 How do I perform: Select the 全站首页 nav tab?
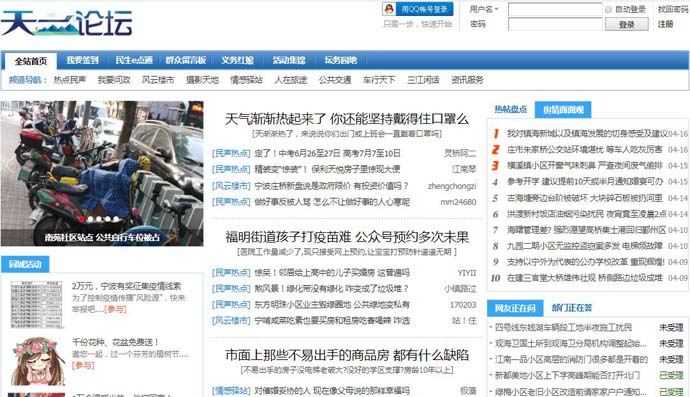click(30, 61)
